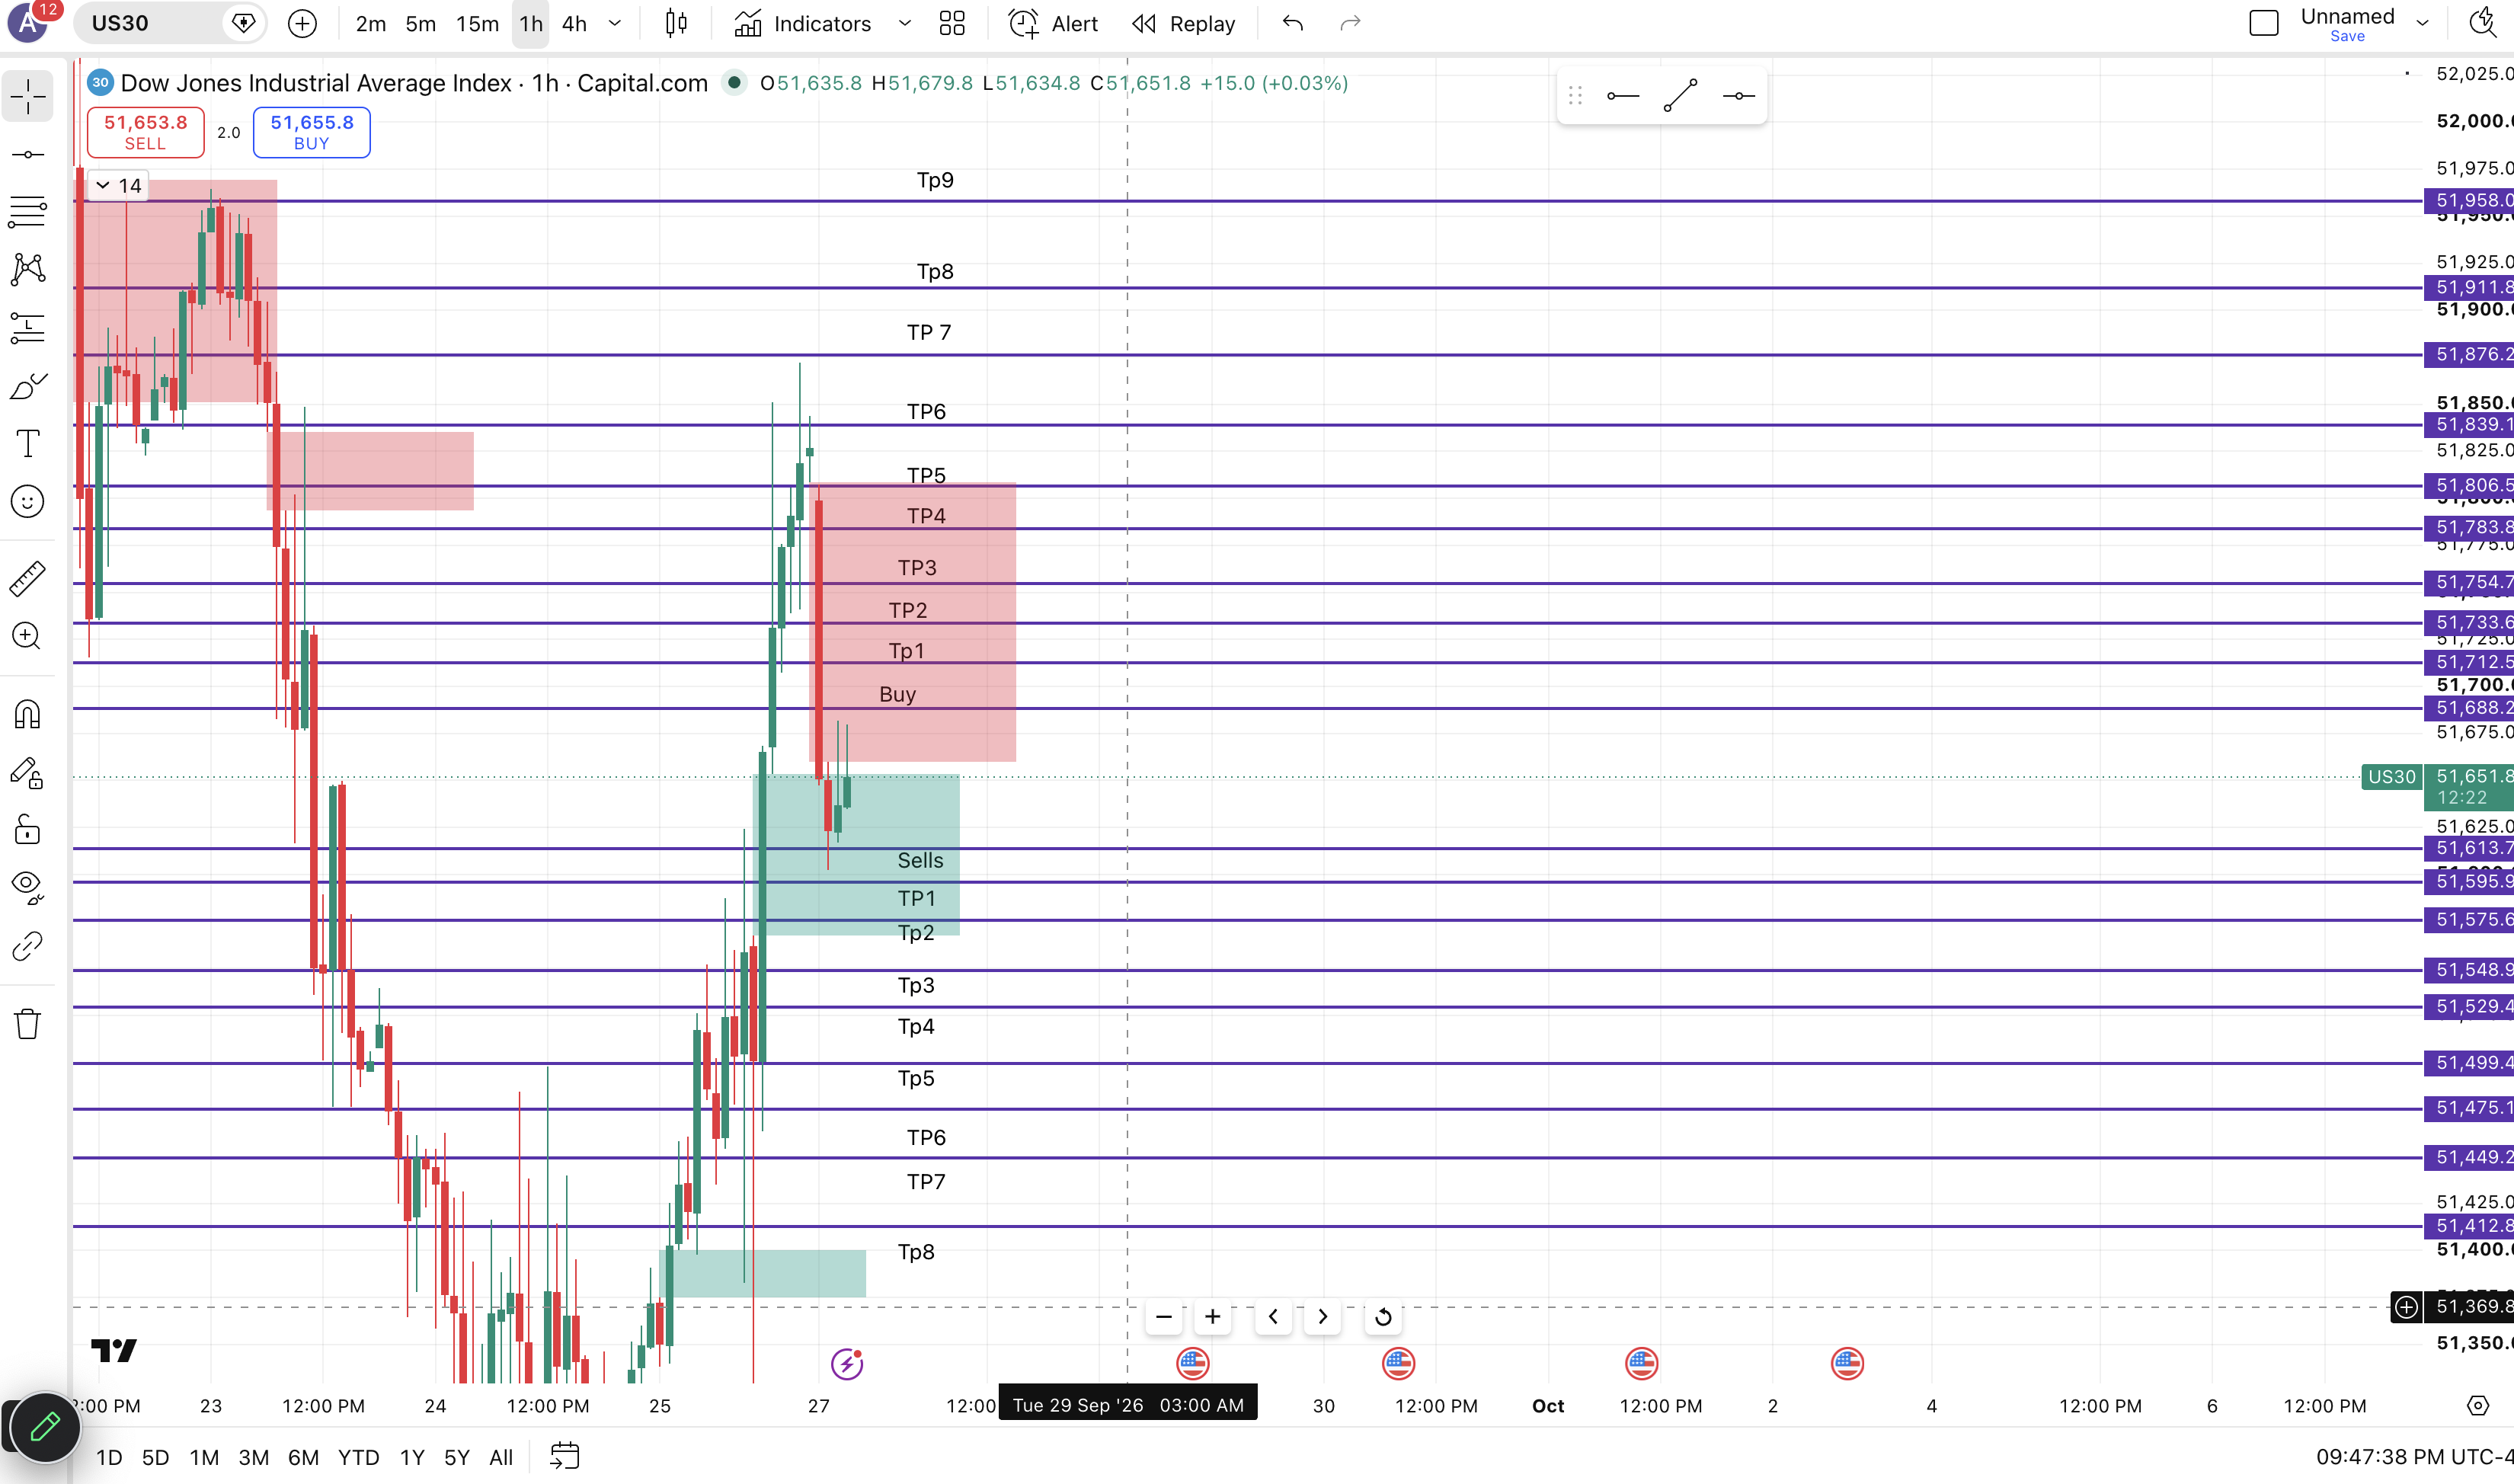Switch to 15m timeframe
The height and width of the screenshot is (1484, 2514).
pos(477,24)
